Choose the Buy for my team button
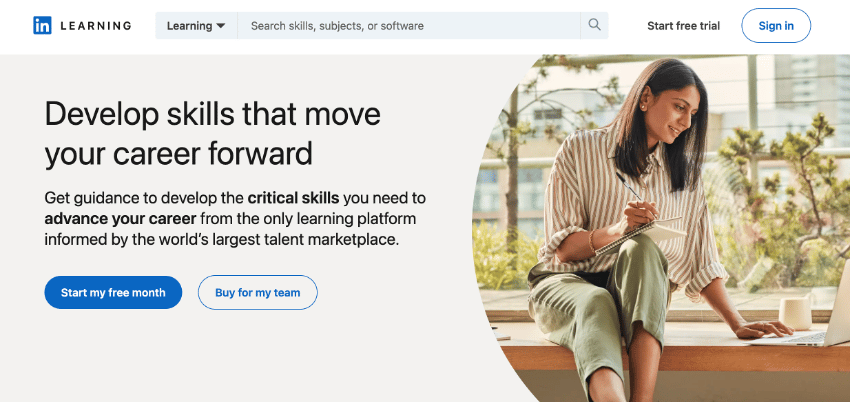The width and height of the screenshot is (850, 402). click(x=257, y=293)
